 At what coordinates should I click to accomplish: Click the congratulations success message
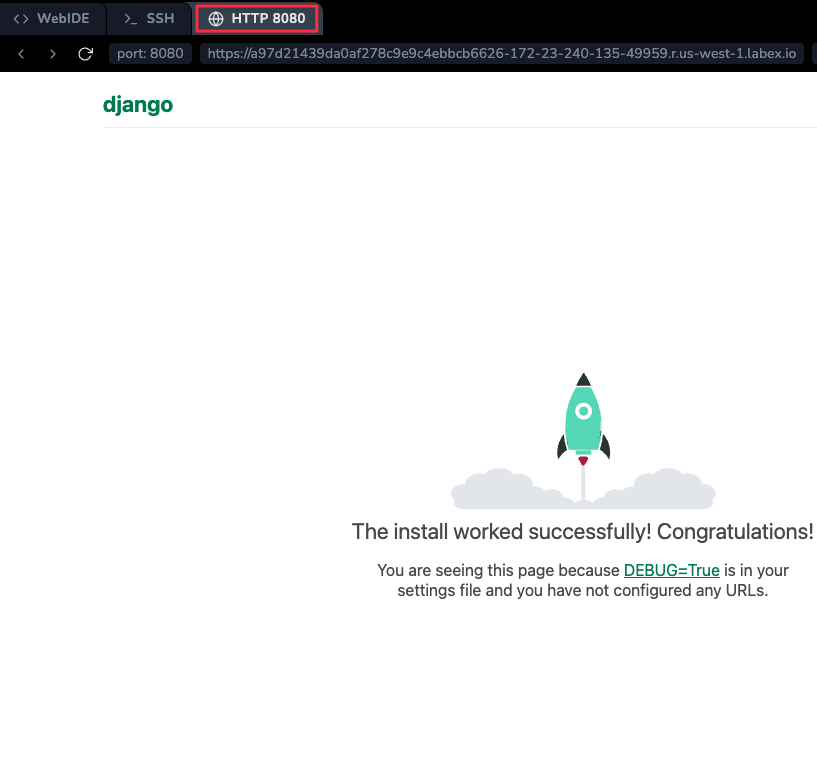582,532
